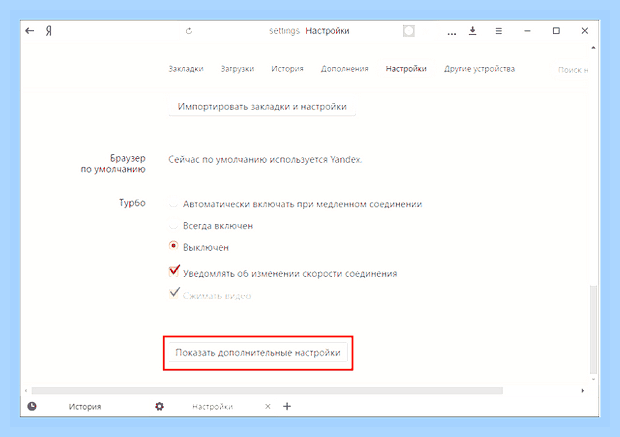The image size is (620, 437).
Task: Select the Выключен Turbo option
Action: [173, 246]
